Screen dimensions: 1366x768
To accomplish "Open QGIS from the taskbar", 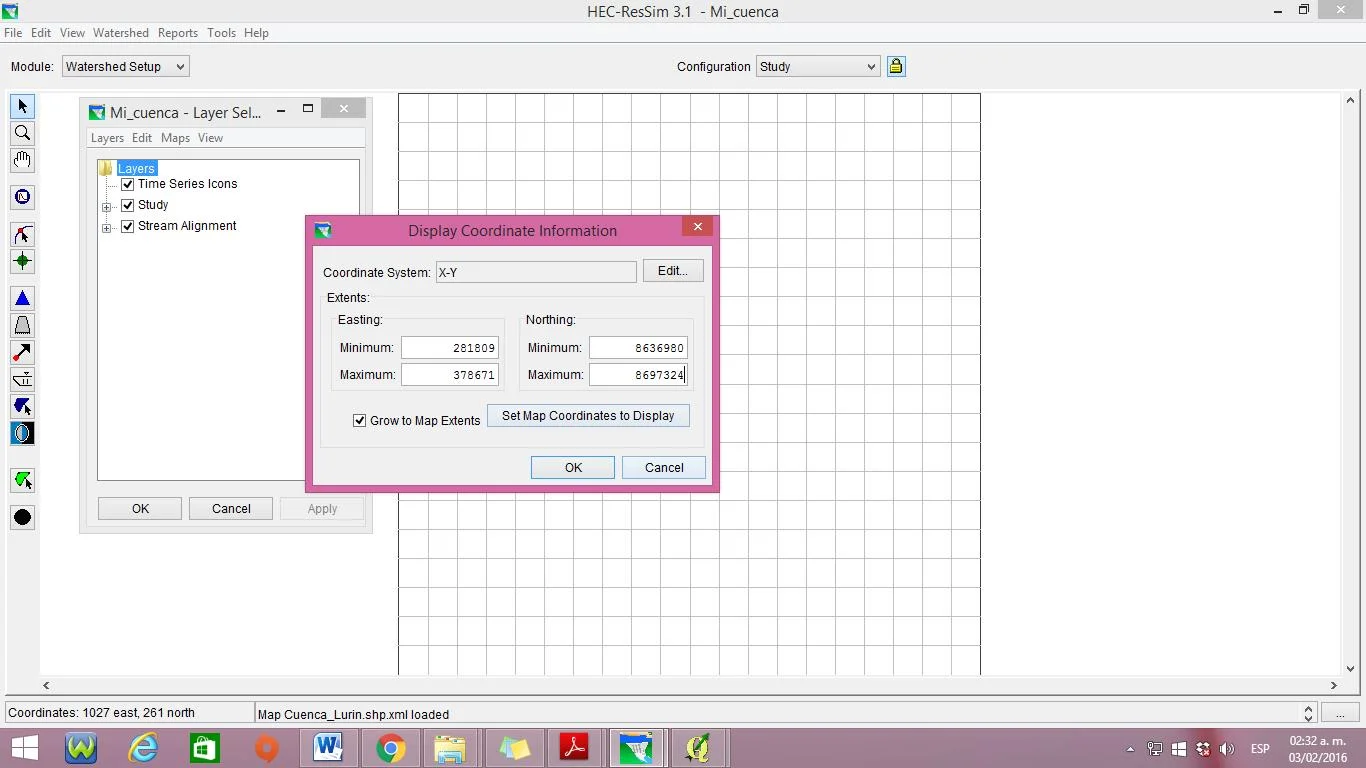I will coord(697,747).
